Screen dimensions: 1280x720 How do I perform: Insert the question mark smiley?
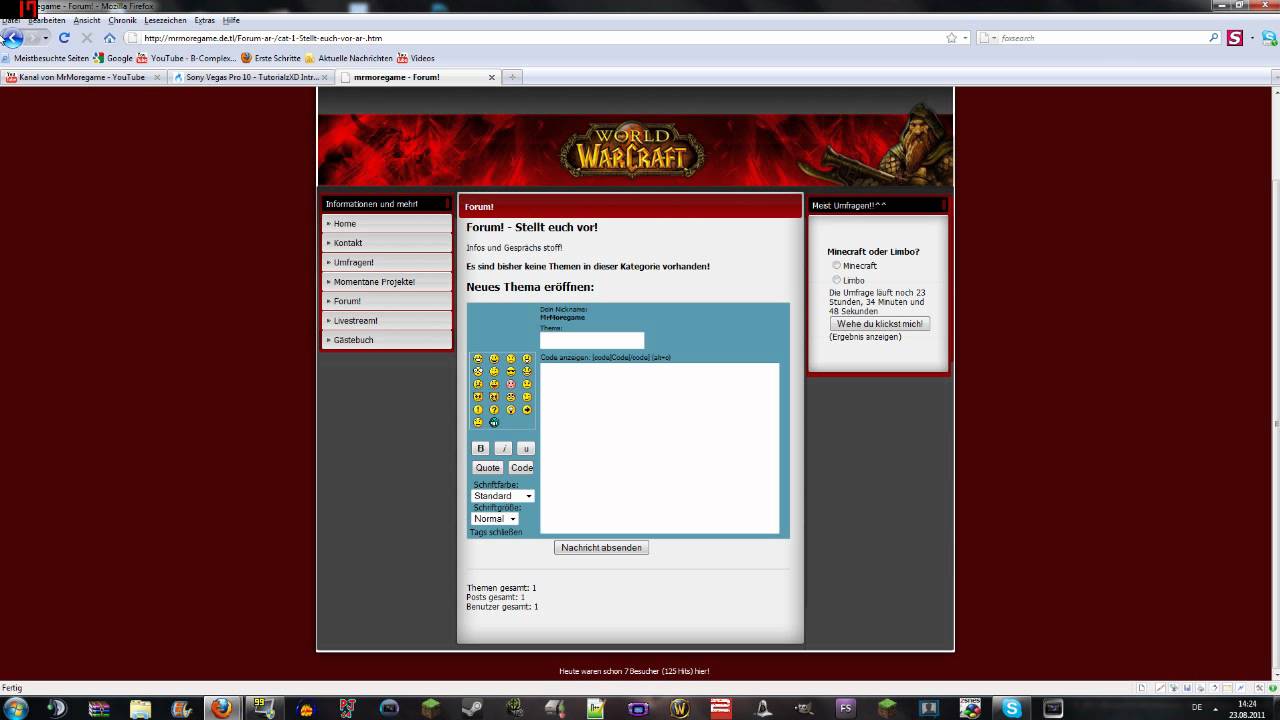coord(494,410)
